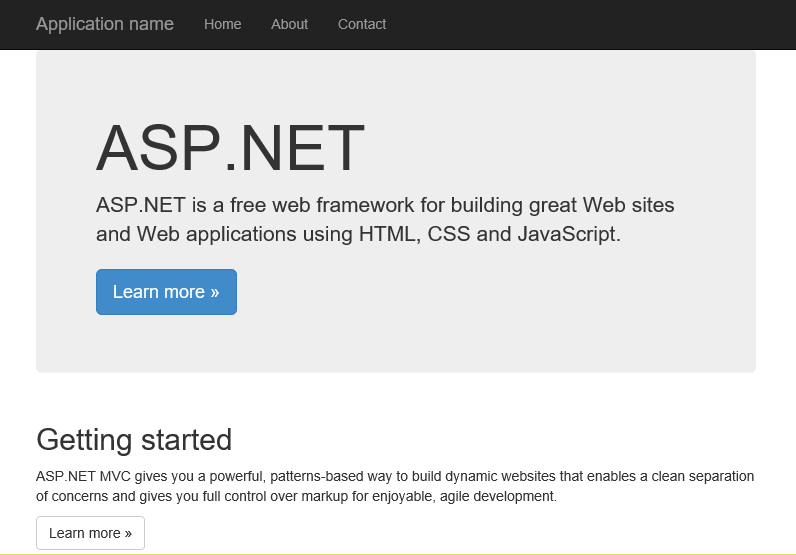Click the large ASP.NET heading
Viewport: 796px width, 555px height.
[230, 149]
